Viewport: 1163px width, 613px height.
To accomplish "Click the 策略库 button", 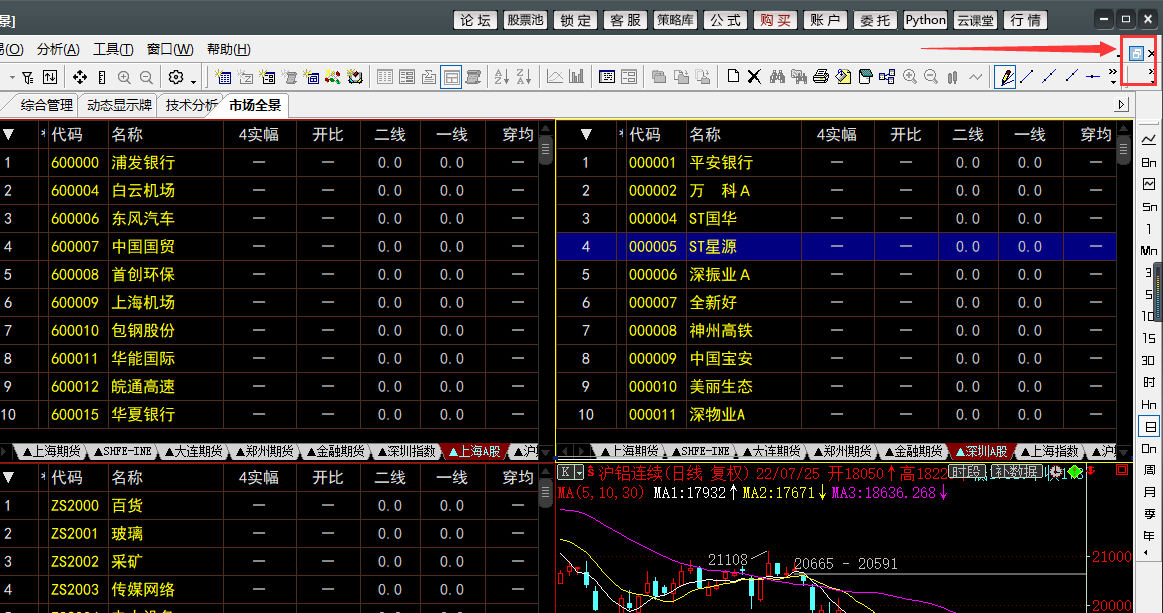I will point(676,20).
